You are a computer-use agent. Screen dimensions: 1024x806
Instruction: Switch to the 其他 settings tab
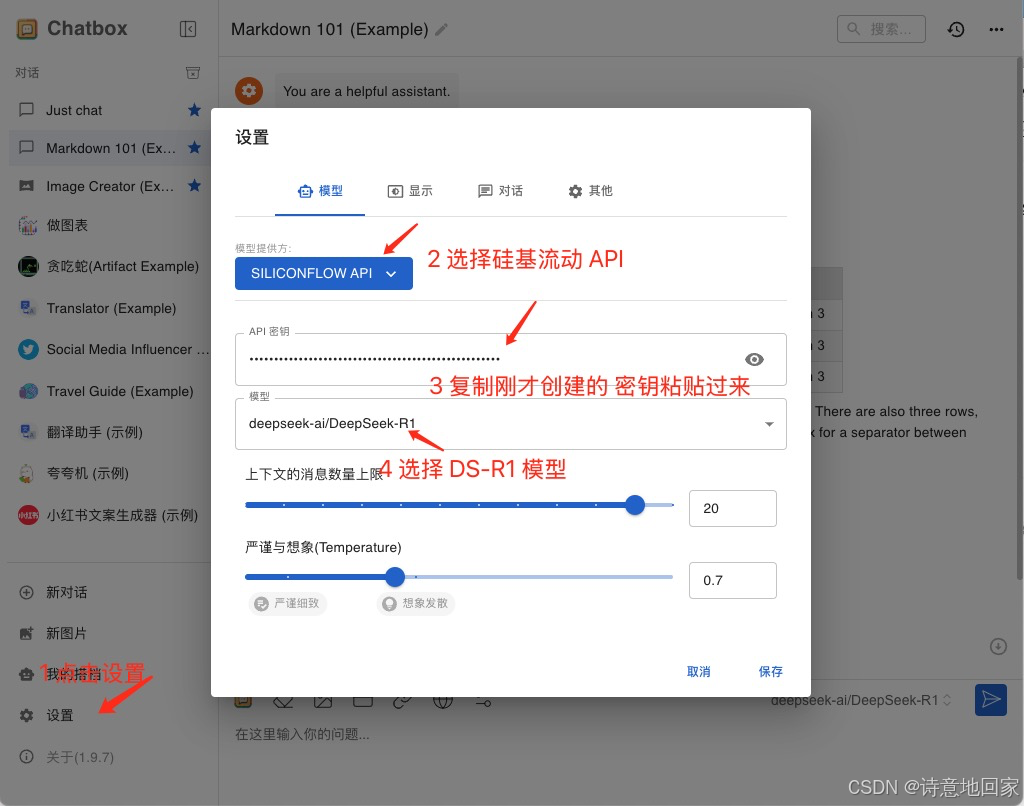pyautogui.click(x=589, y=190)
